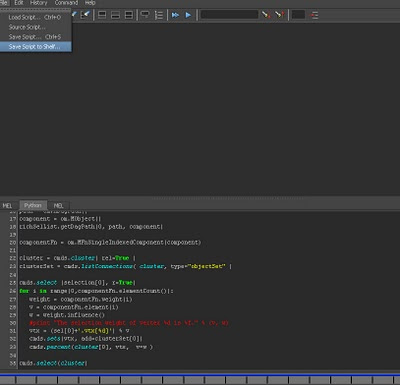The width and height of the screenshot is (400, 385).
Task: Show input pane only
Action: click(x=115, y=15)
